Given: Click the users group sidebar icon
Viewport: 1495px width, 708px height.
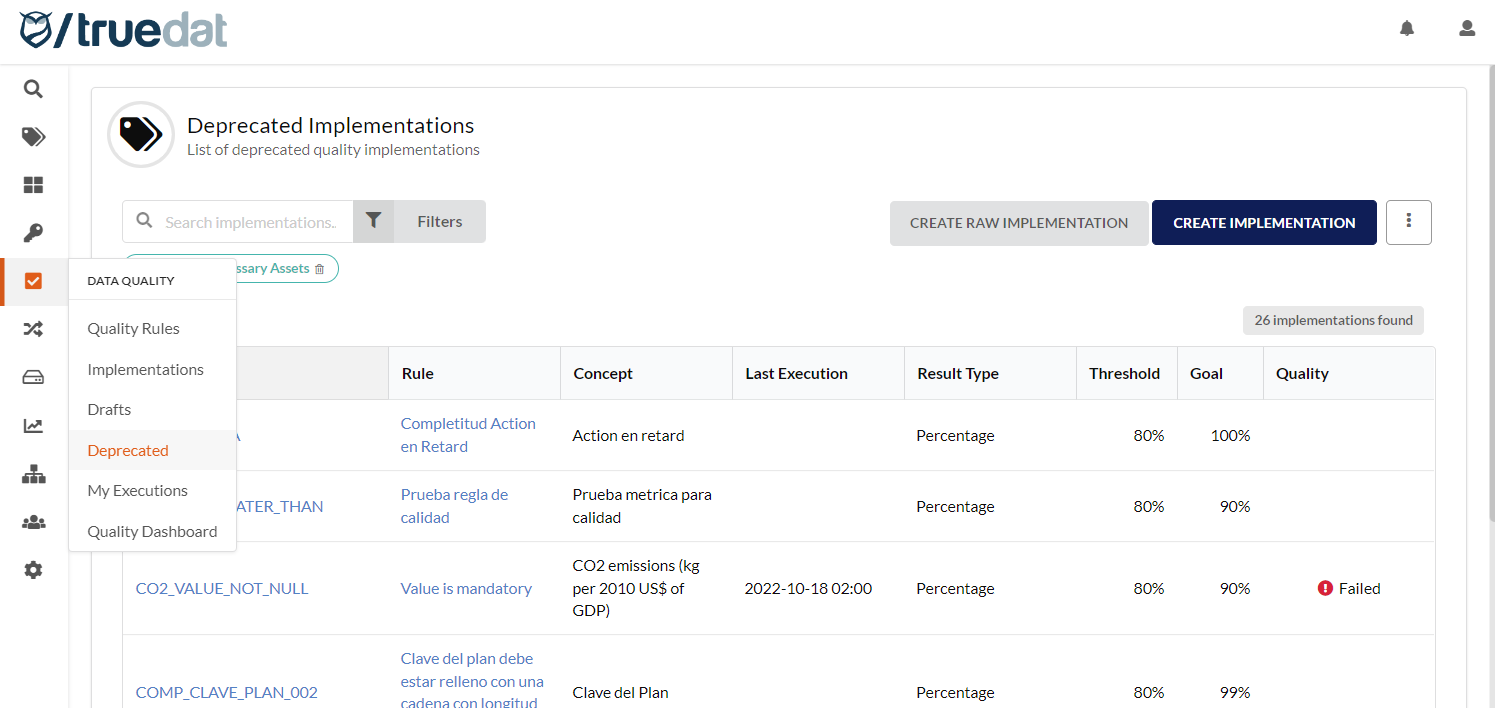Looking at the screenshot, I should [x=33, y=522].
